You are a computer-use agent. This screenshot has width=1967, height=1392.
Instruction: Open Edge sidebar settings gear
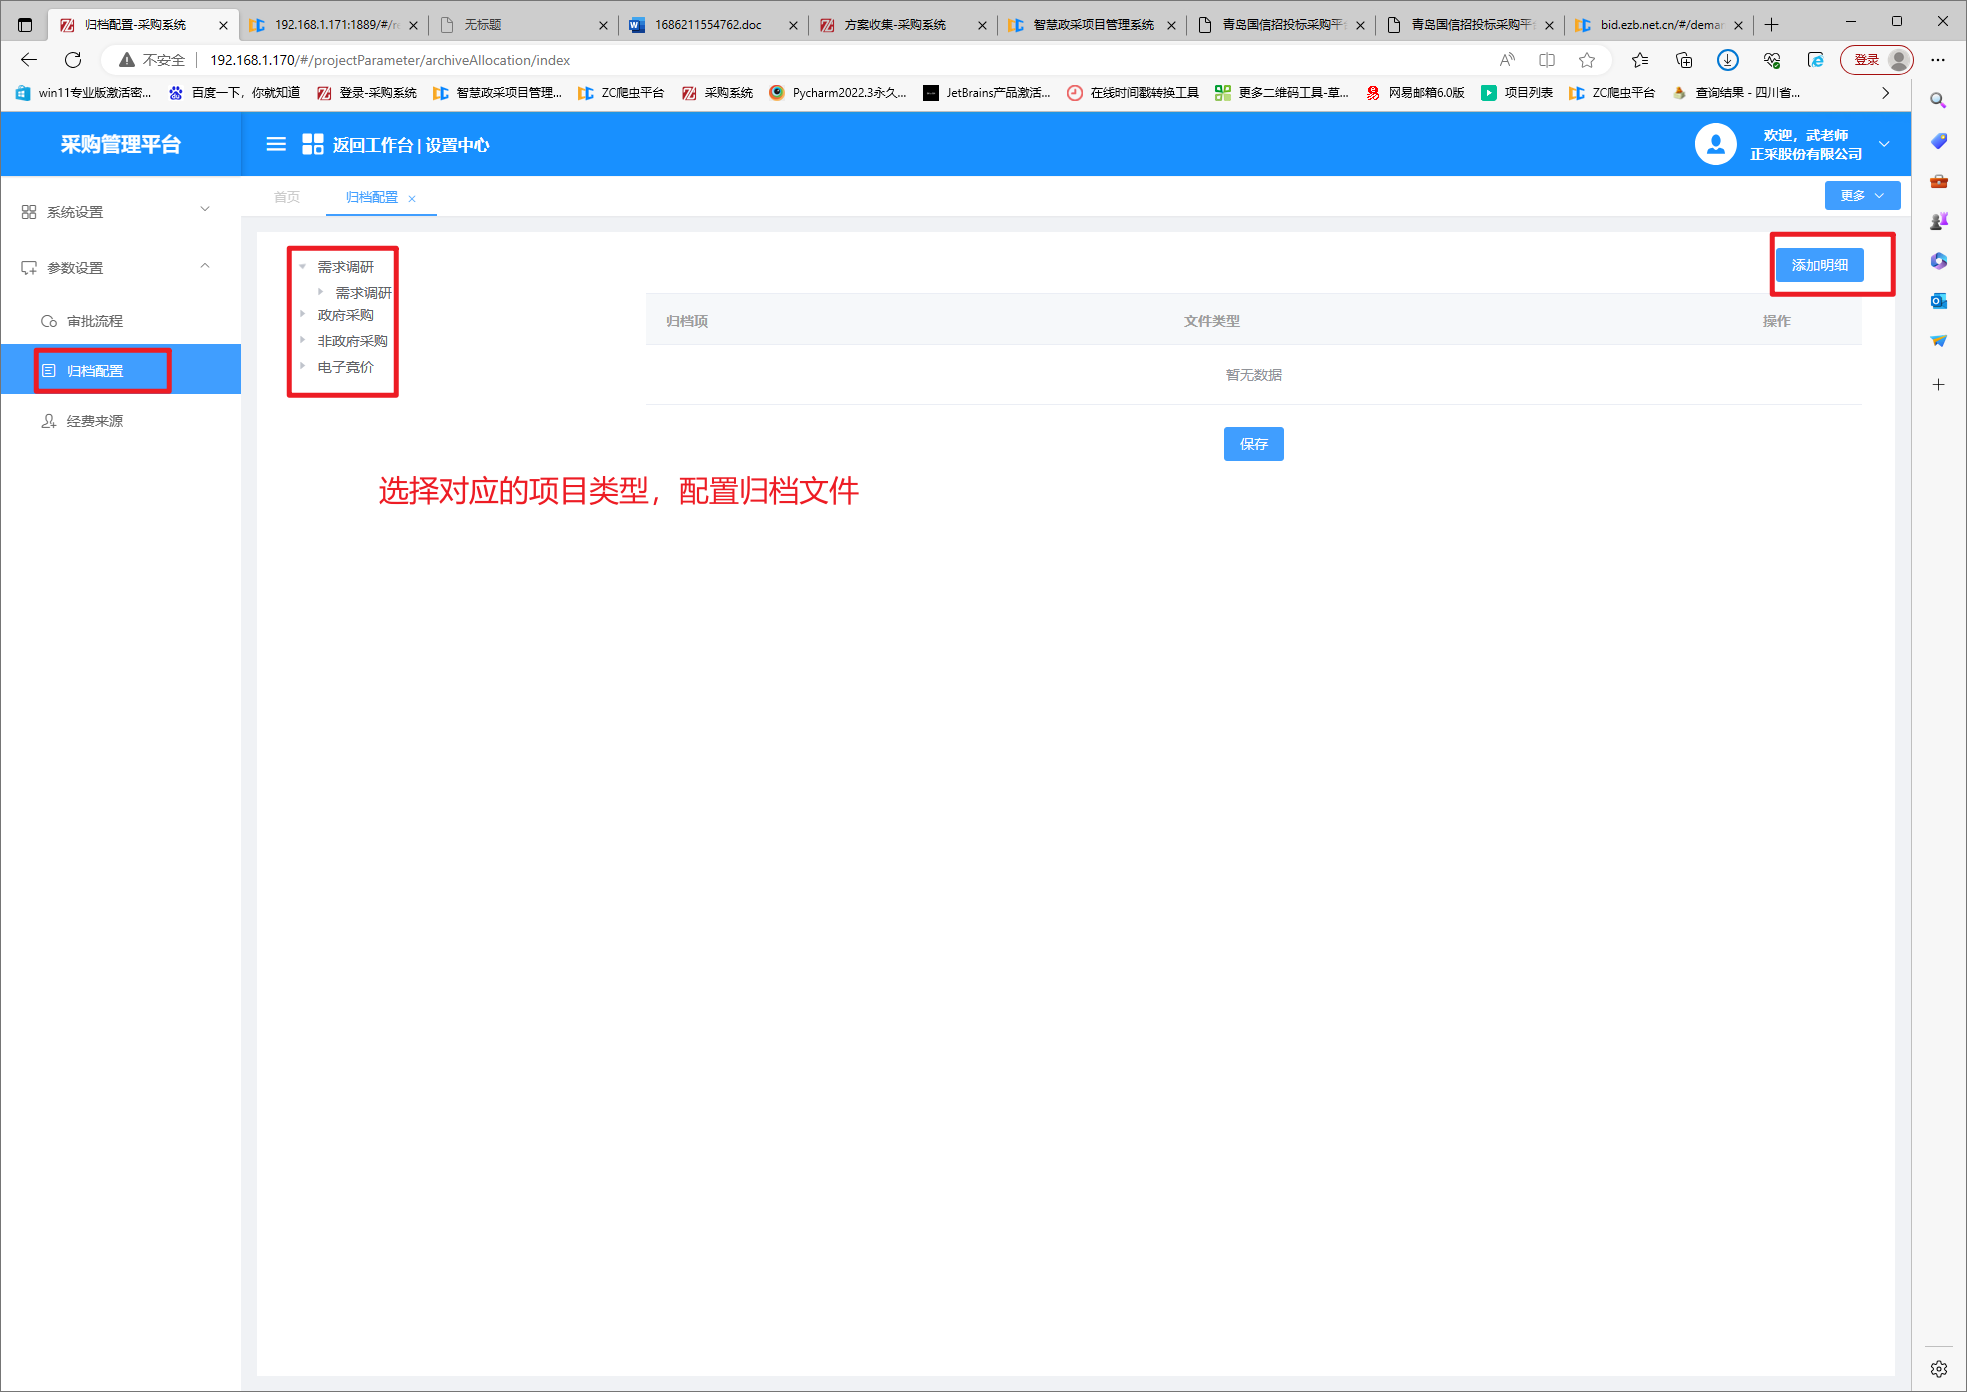[1938, 1369]
